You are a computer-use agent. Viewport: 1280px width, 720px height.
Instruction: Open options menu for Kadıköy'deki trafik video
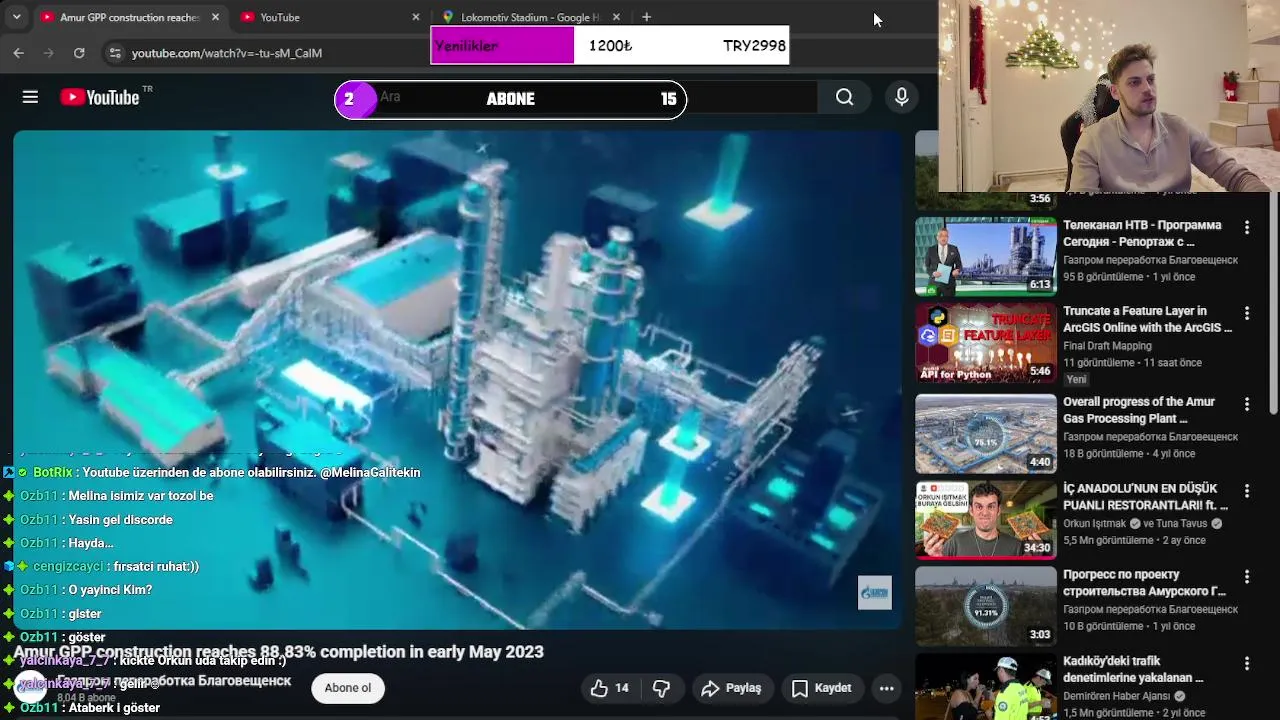tap(1246, 664)
